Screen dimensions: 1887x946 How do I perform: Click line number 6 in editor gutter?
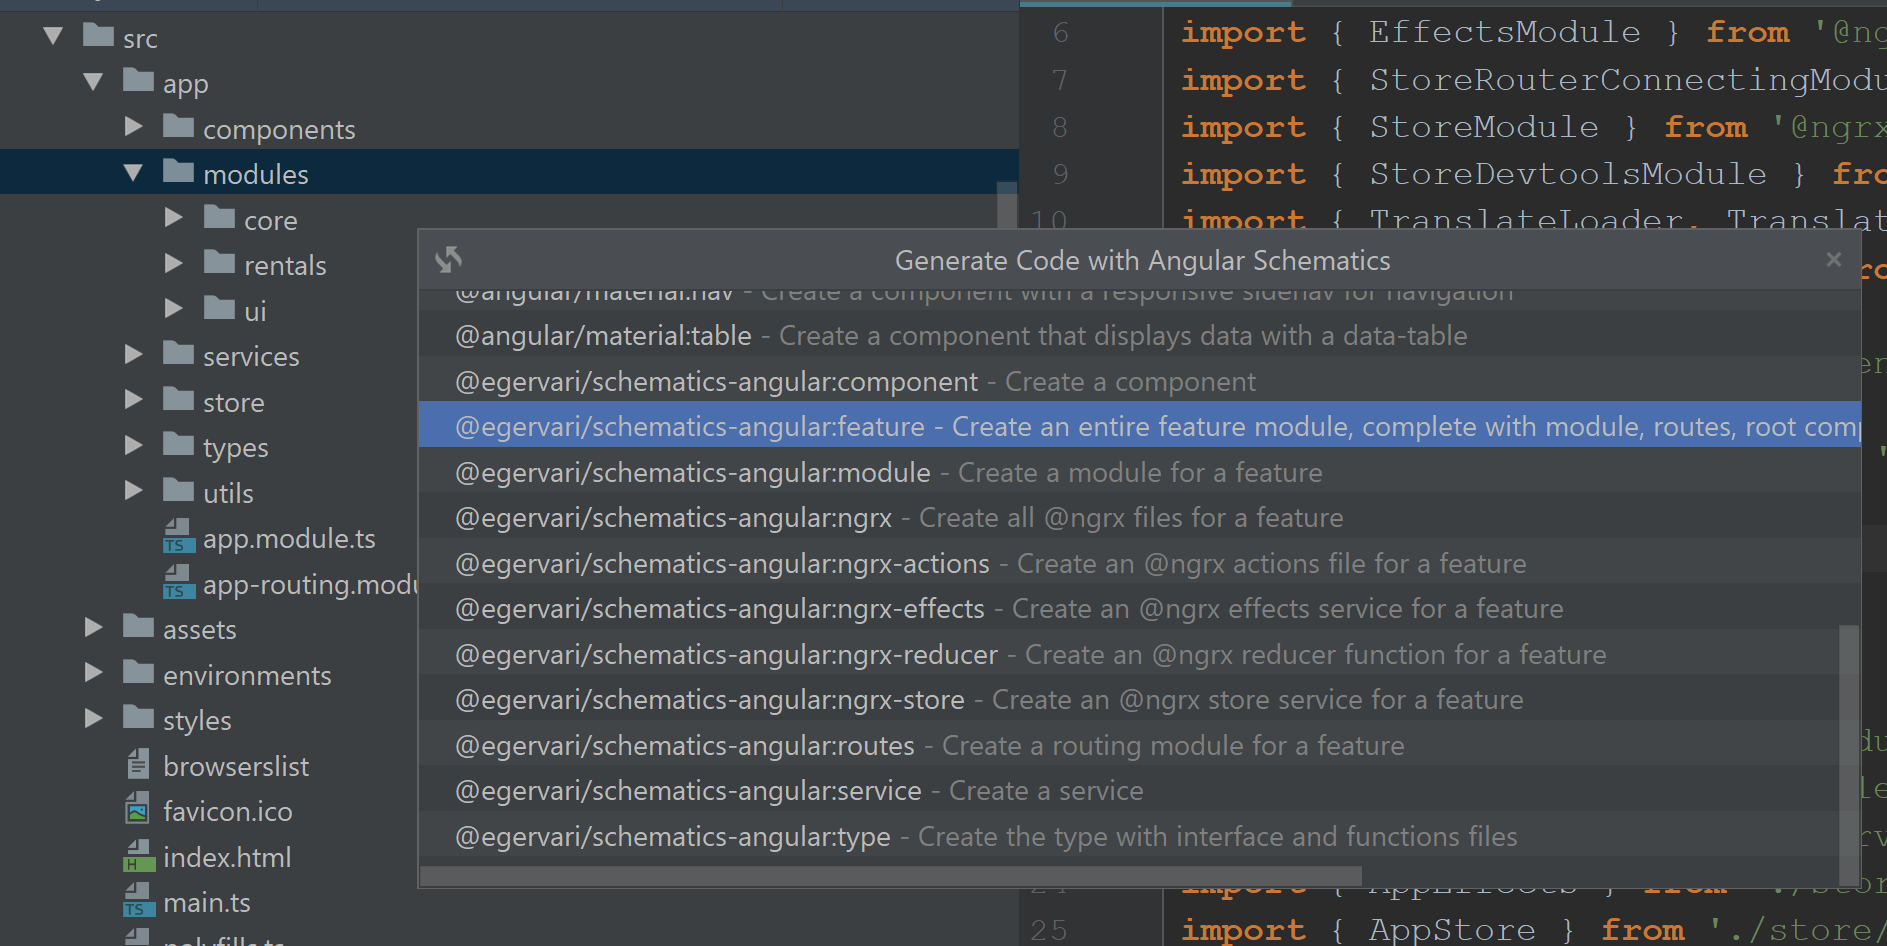click(1061, 33)
